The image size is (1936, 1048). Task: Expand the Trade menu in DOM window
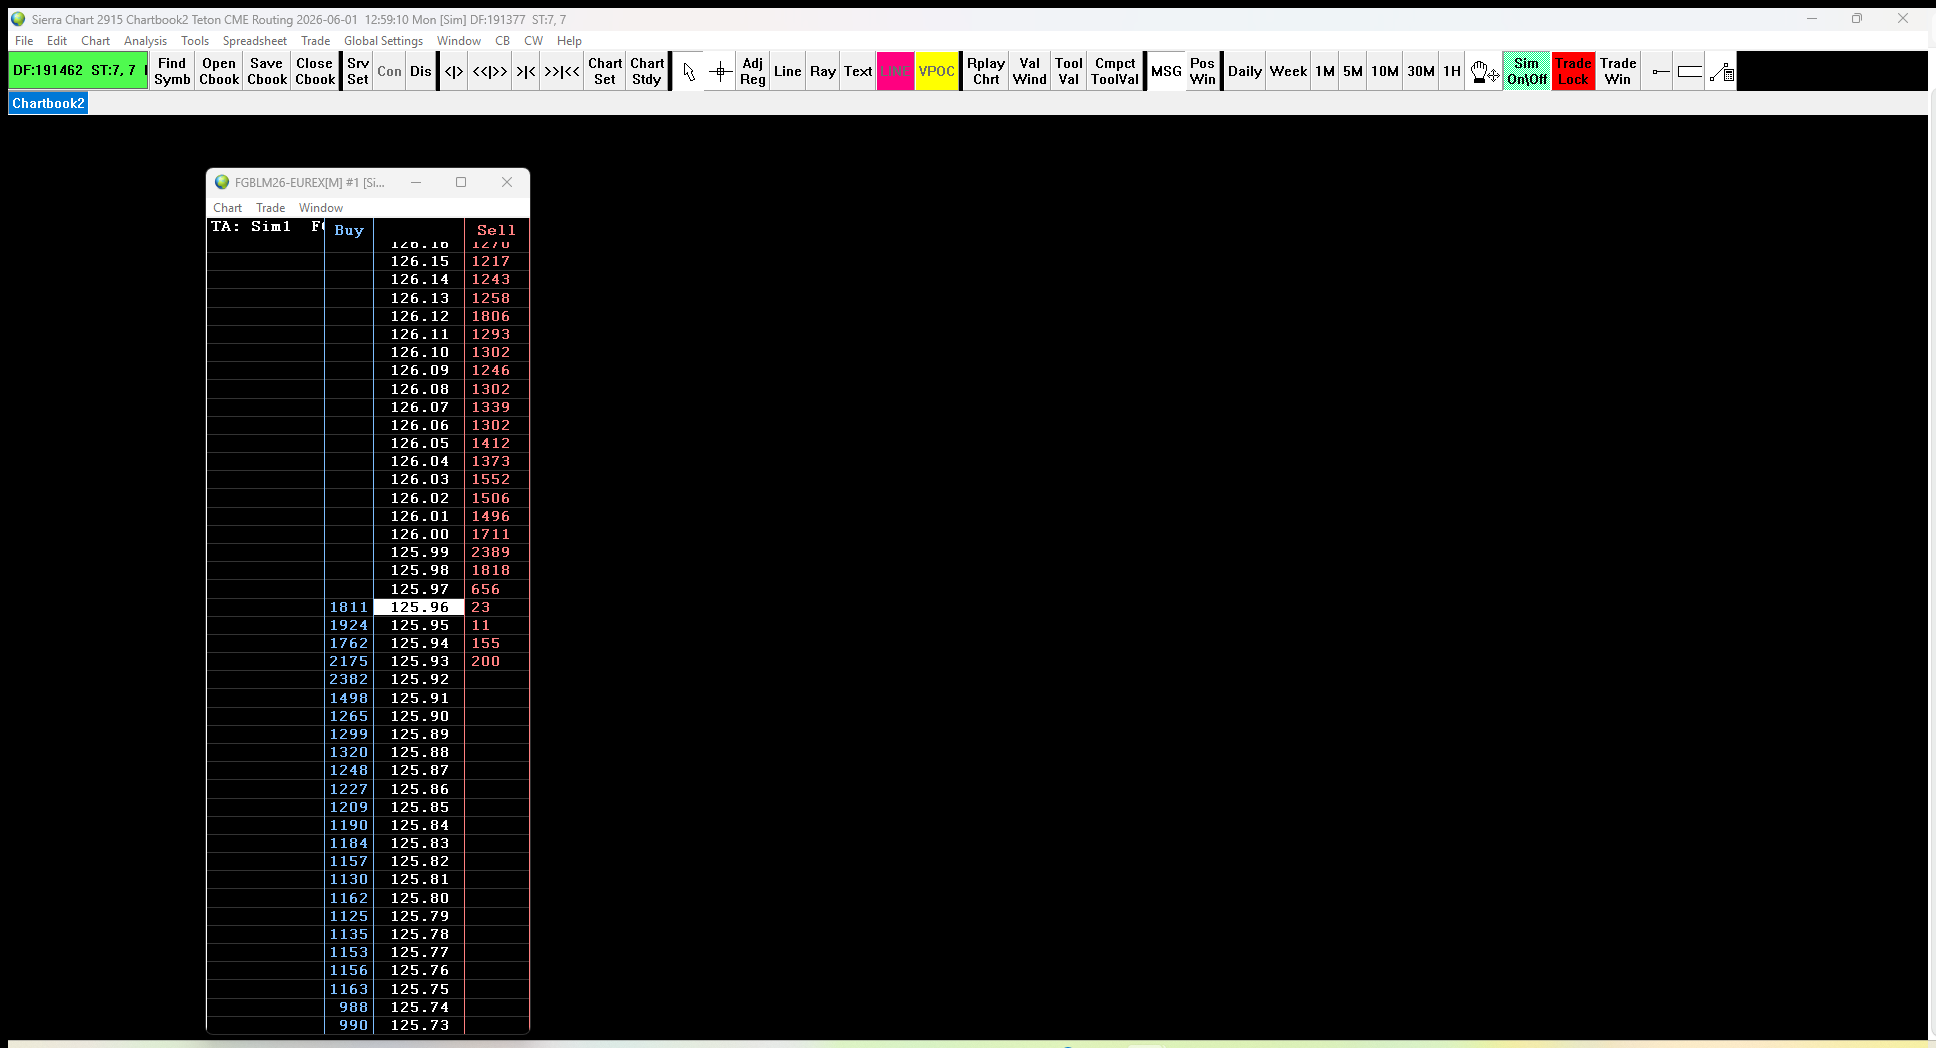270,208
